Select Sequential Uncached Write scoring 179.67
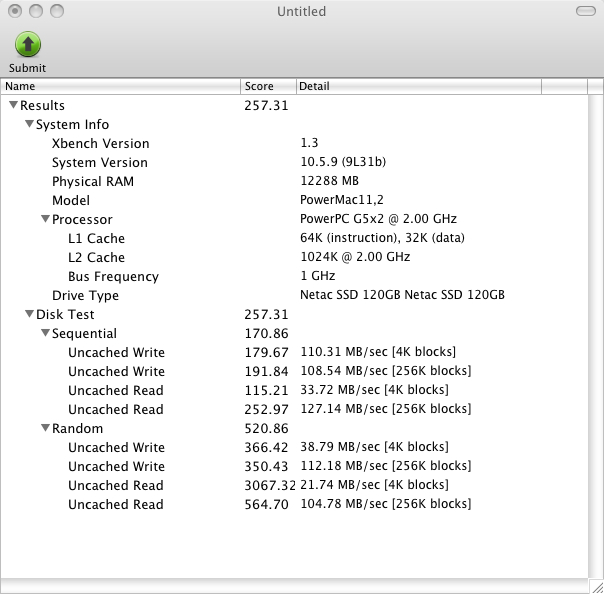This screenshot has width=604, height=594. pos(294,352)
